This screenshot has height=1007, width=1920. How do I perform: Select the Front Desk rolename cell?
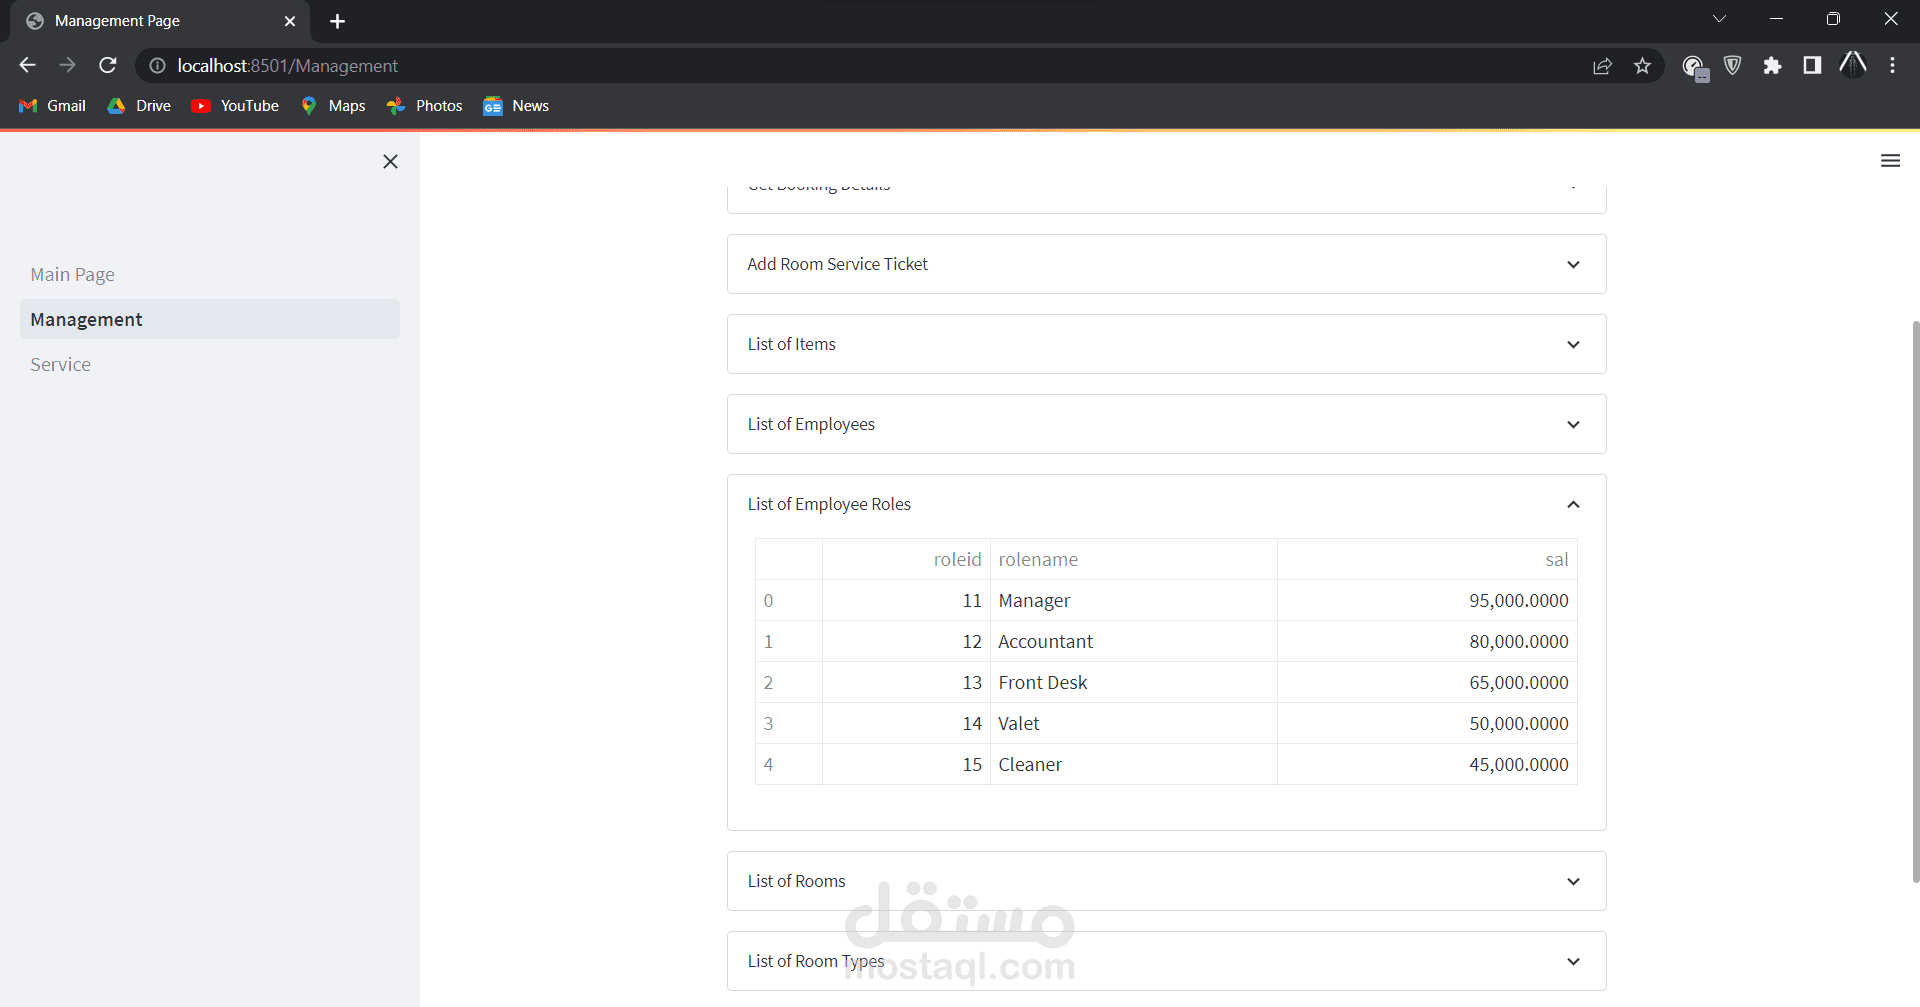pyautogui.click(x=1133, y=683)
